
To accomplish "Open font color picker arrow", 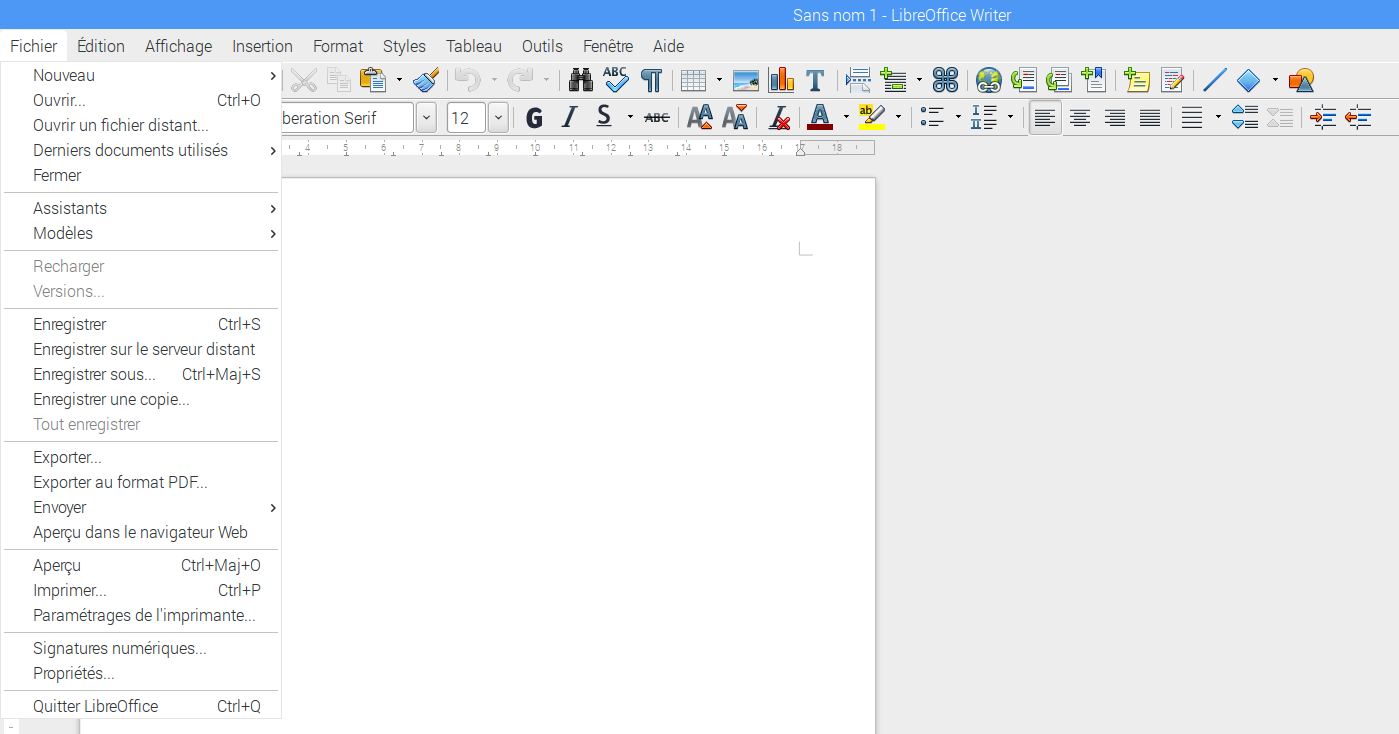I will (846, 118).
